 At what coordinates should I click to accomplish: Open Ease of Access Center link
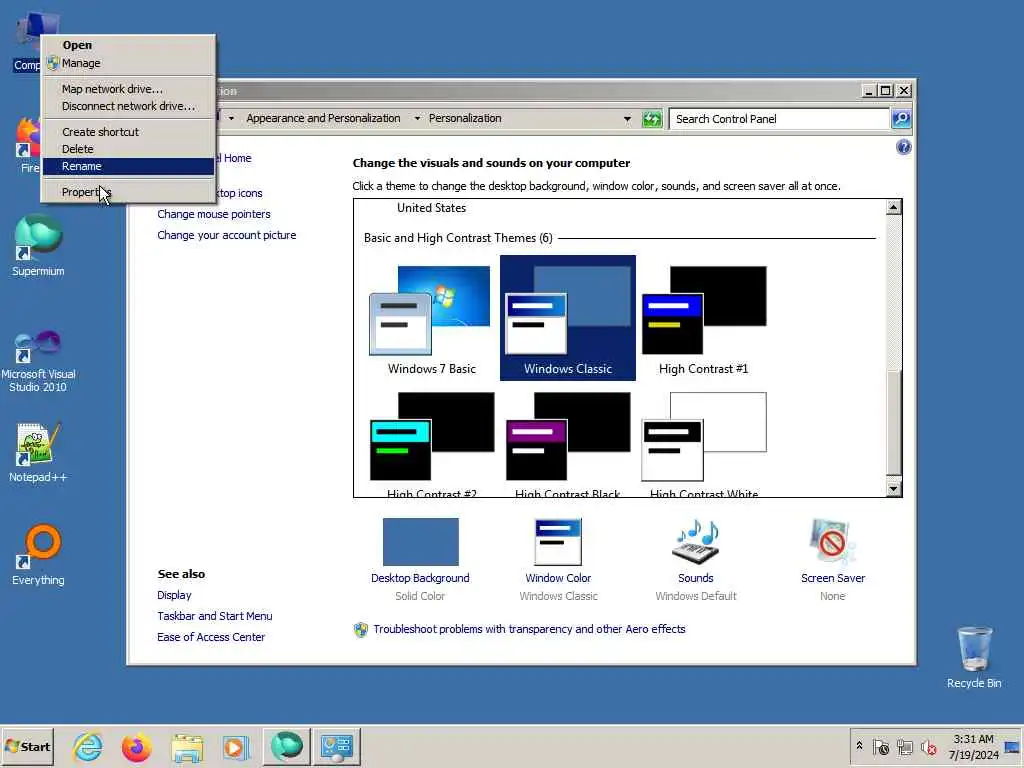pyautogui.click(x=211, y=637)
